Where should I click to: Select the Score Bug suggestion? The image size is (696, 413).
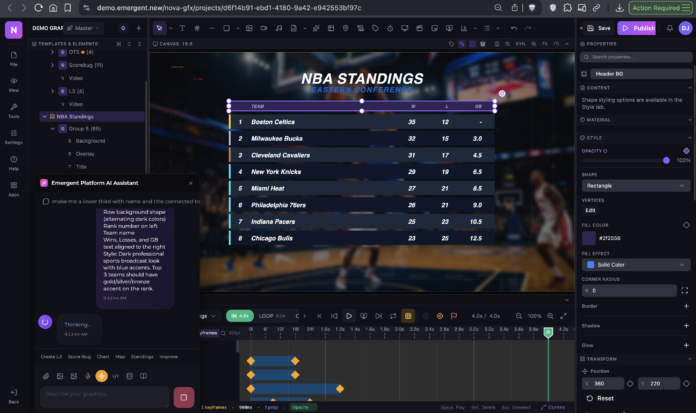coord(79,357)
